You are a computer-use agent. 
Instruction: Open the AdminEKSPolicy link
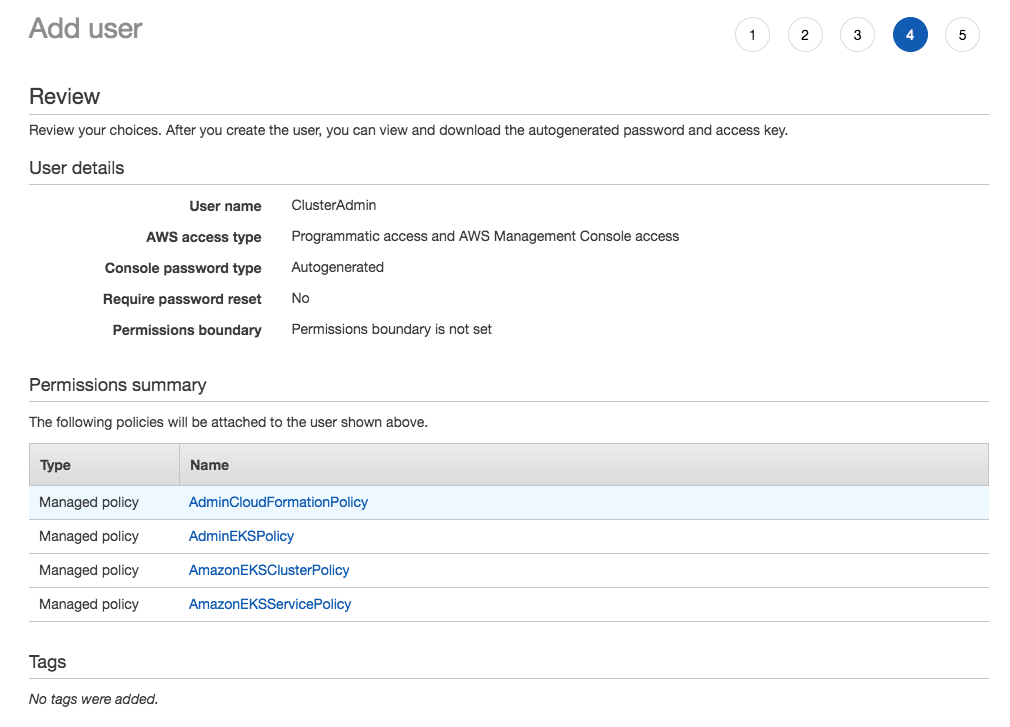(x=241, y=536)
